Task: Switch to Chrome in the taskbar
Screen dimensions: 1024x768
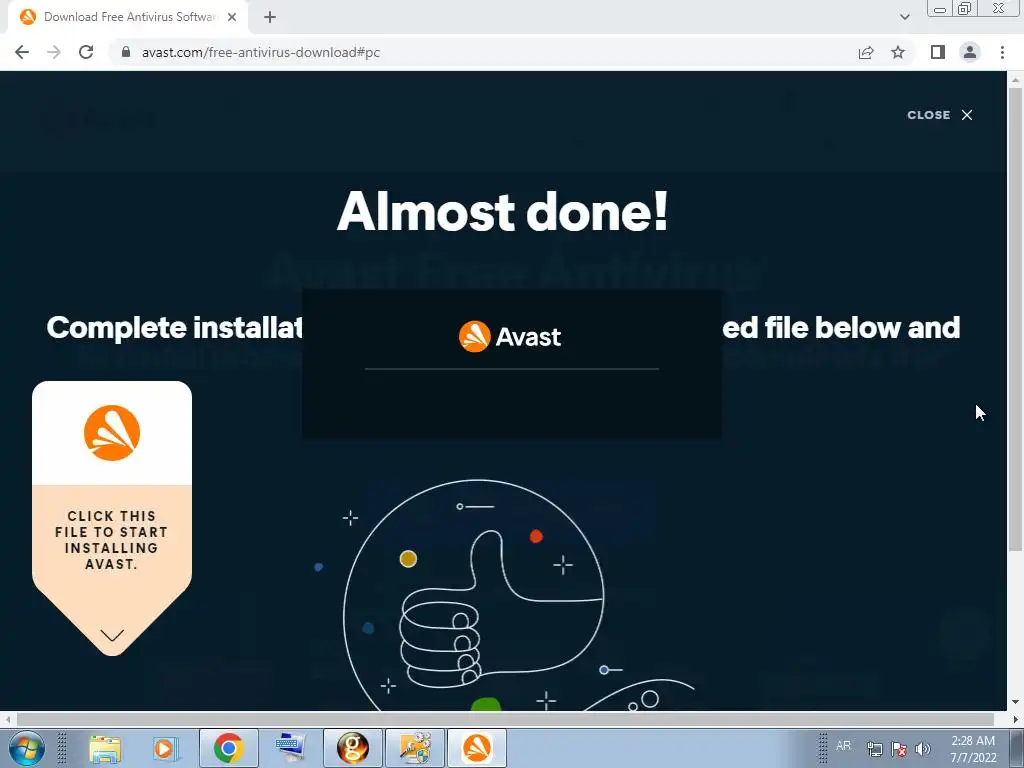Action: (x=229, y=748)
